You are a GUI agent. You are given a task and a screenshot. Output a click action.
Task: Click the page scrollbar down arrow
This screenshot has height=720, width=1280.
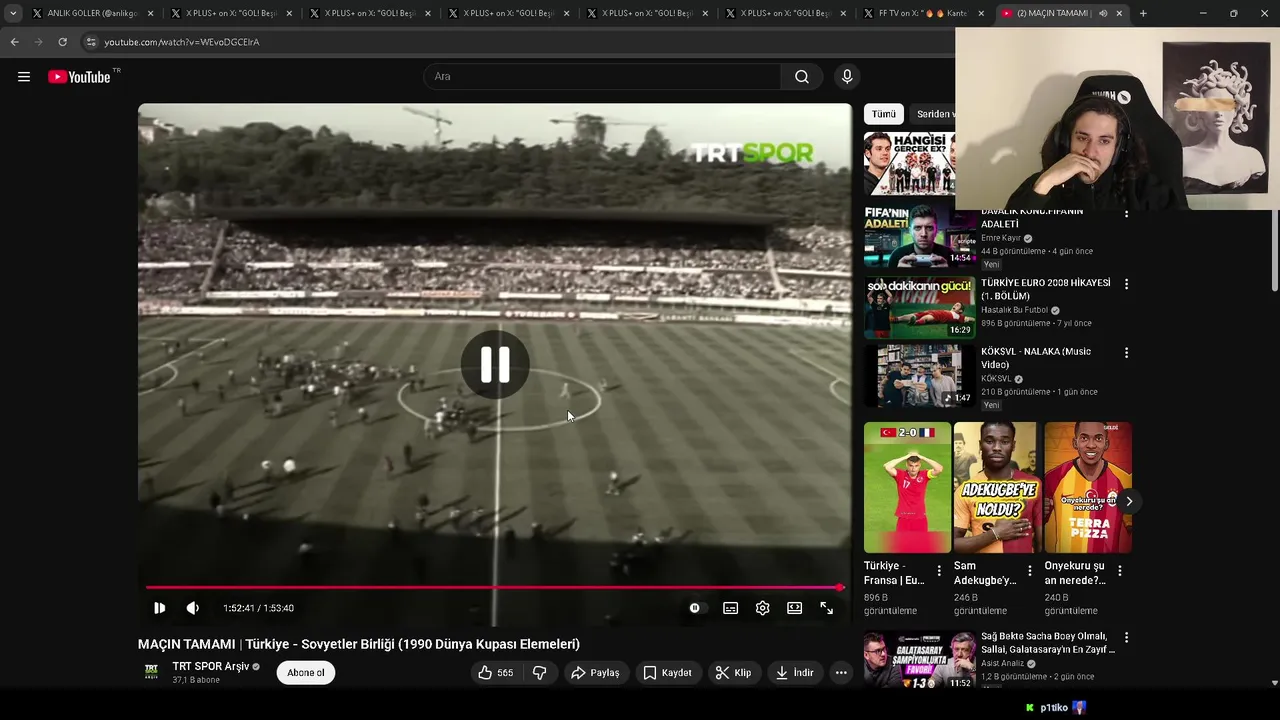tap(1274, 683)
